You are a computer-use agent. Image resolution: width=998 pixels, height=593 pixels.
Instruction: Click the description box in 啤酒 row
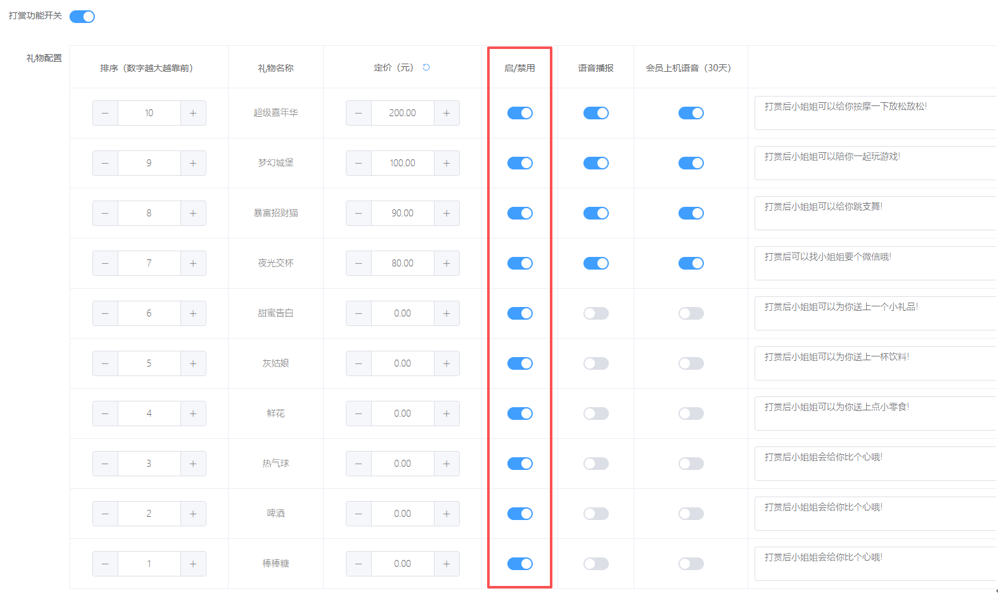point(876,513)
